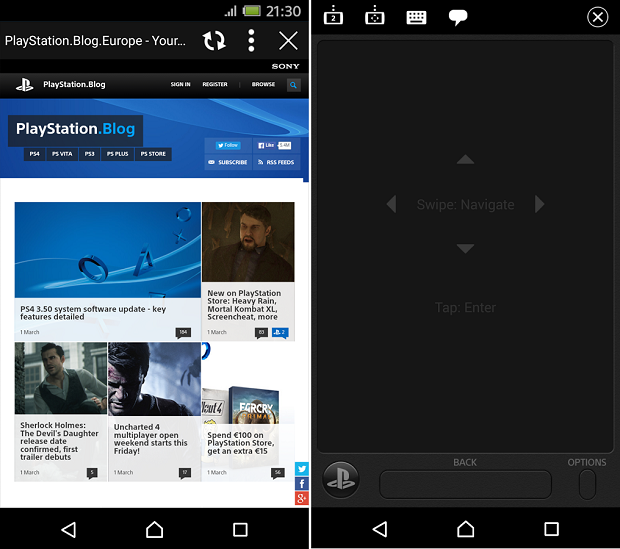Open the speech bubble comment icon
The height and width of the screenshot is (549, 620).
pyautogui.click(x=458, y=17)
